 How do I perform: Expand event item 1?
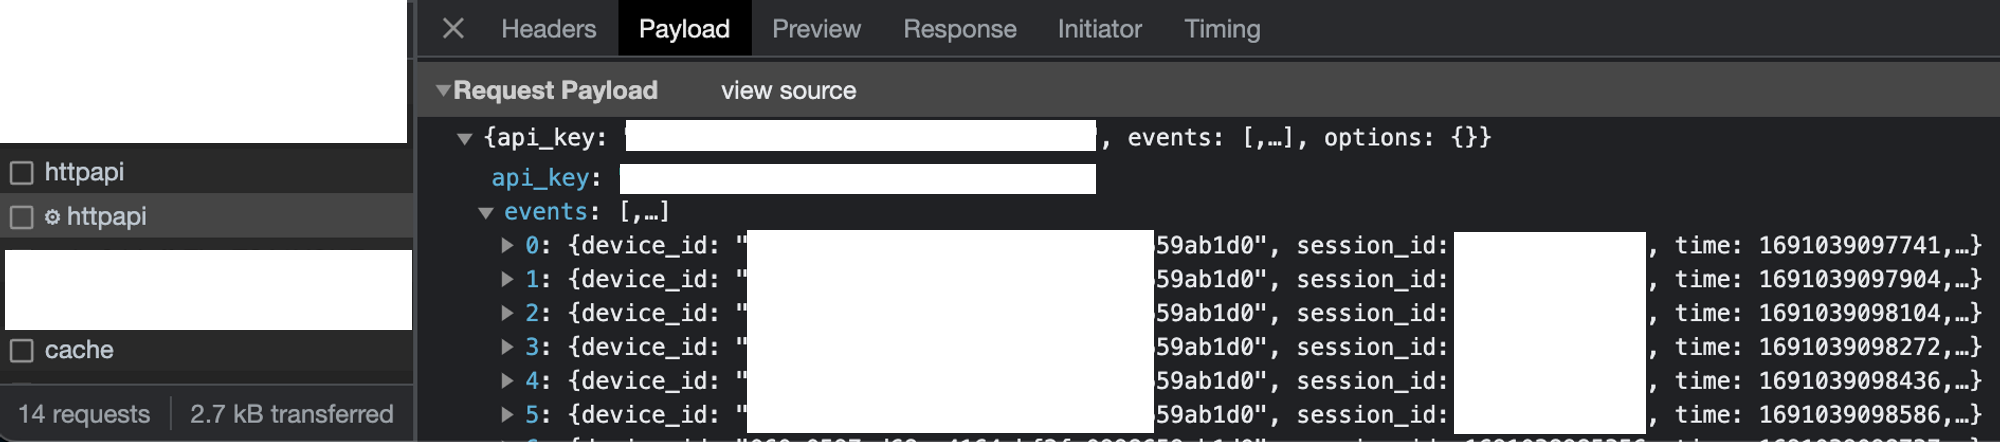tap(507, 280)
